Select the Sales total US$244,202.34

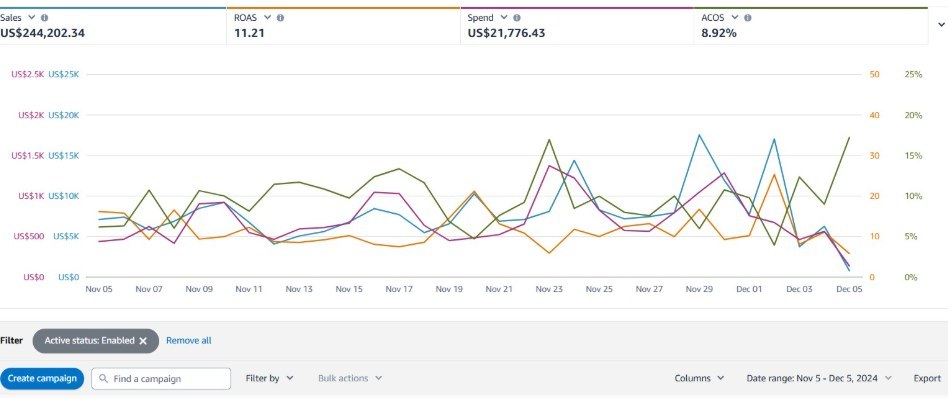tap(42, 33)
